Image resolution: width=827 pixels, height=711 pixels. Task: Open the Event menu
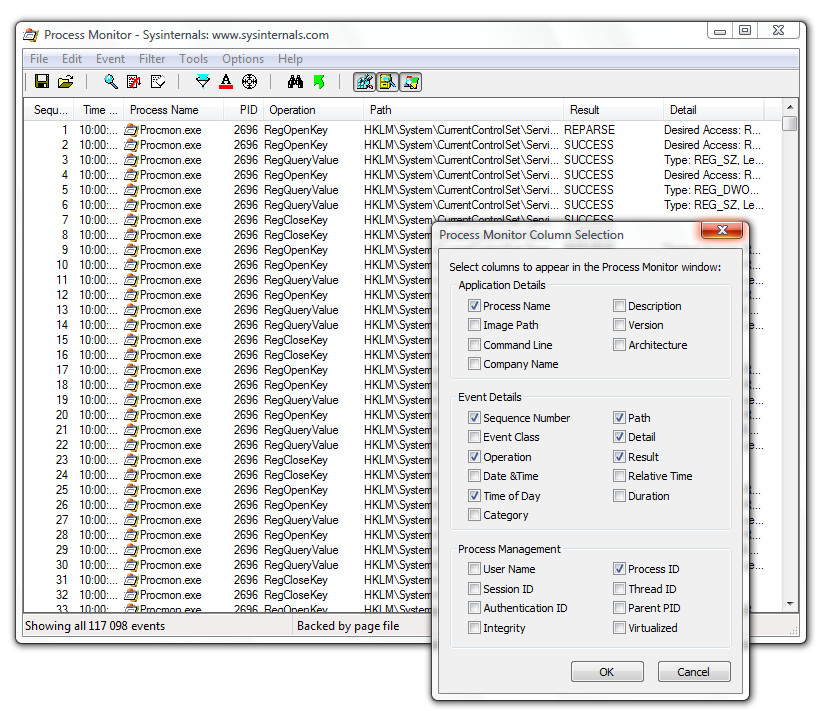(110, 59)
